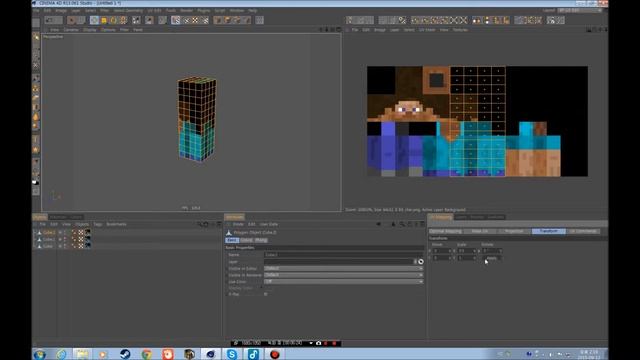Click the Move X value field

pyautogui.click(x=441, y=251)
